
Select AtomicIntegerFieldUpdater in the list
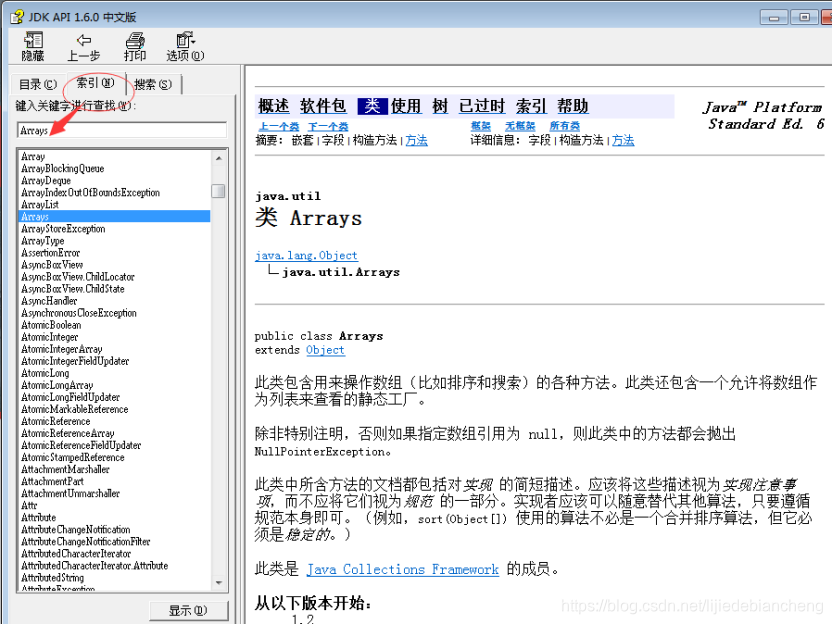tap(75, 361)
